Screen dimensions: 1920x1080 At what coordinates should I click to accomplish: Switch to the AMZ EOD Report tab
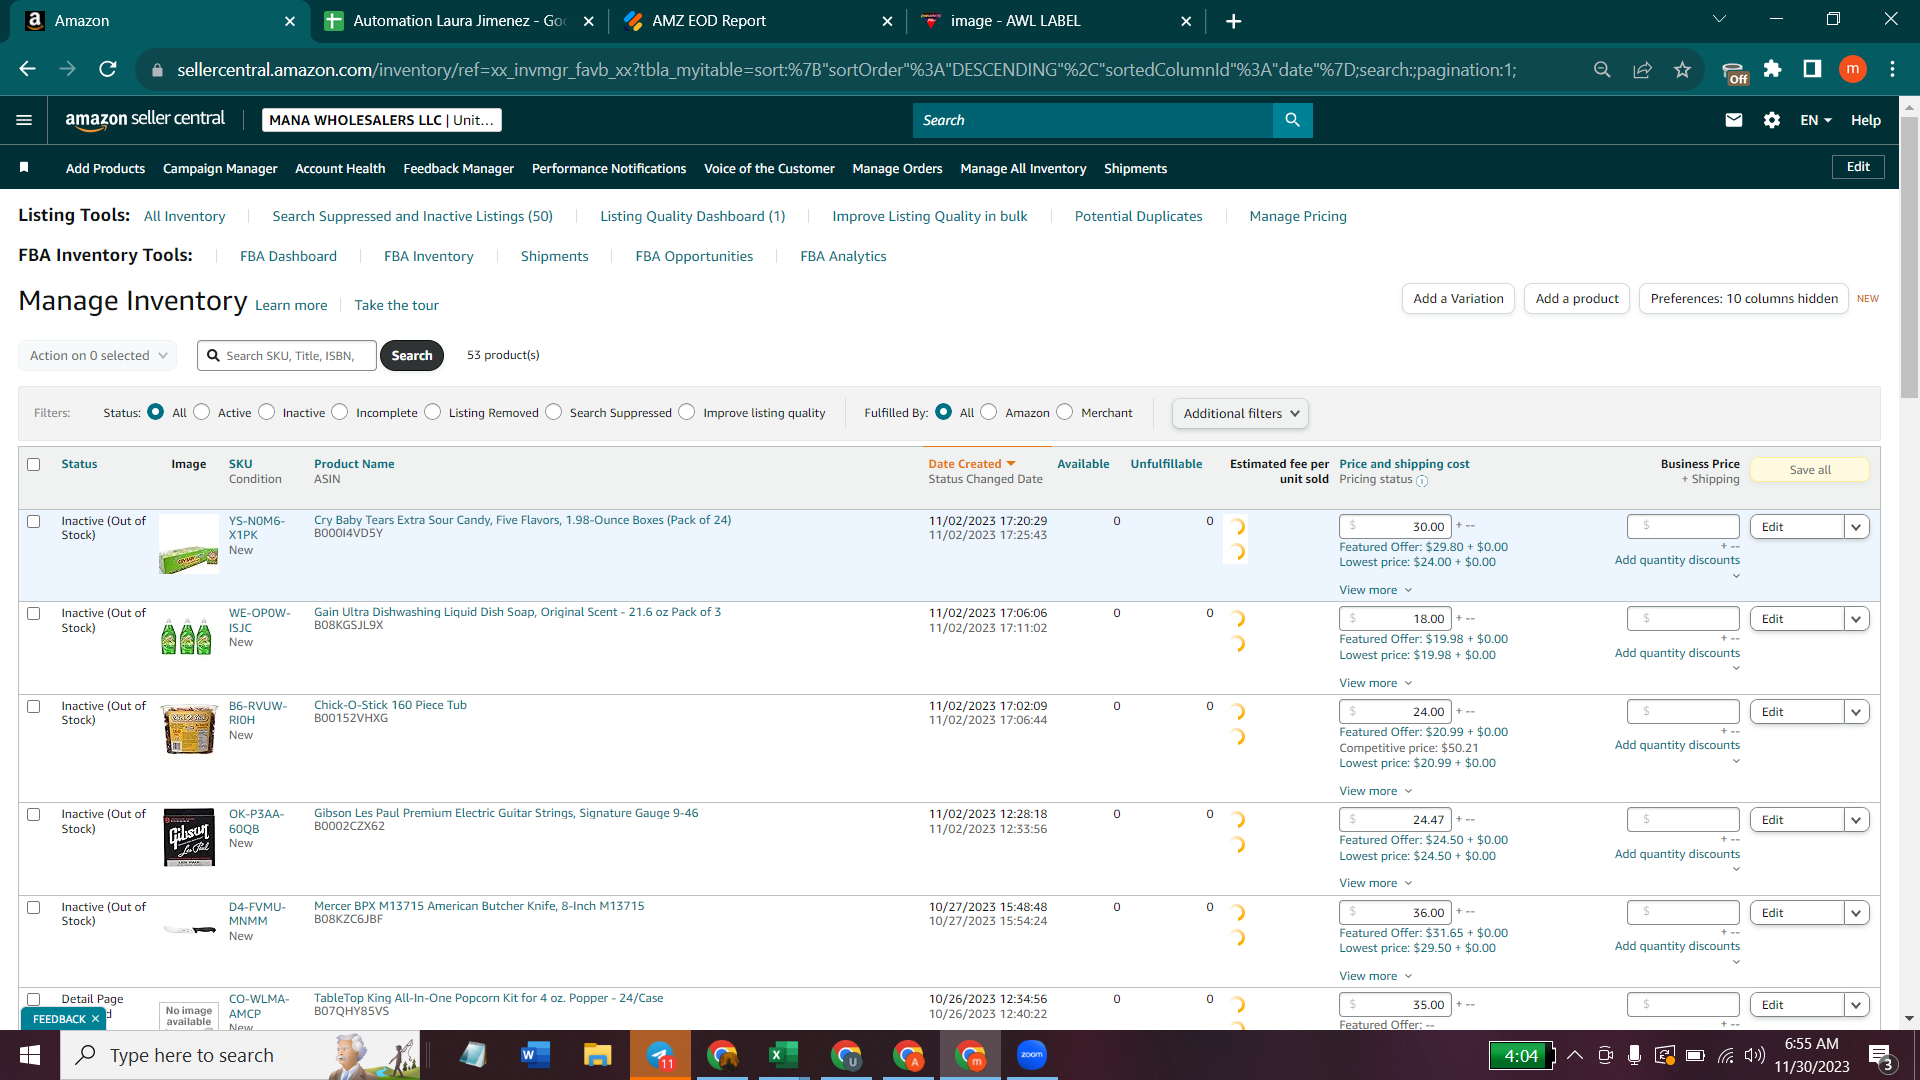[757, 21]
